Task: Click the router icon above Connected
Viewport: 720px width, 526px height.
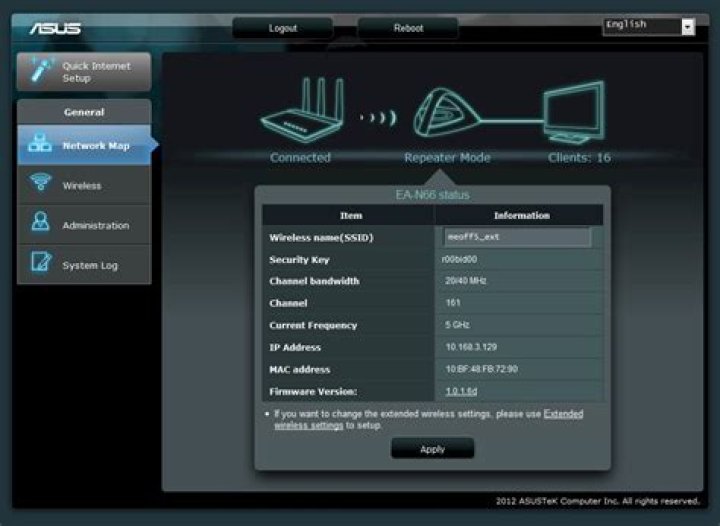Action: click(303, 110)
